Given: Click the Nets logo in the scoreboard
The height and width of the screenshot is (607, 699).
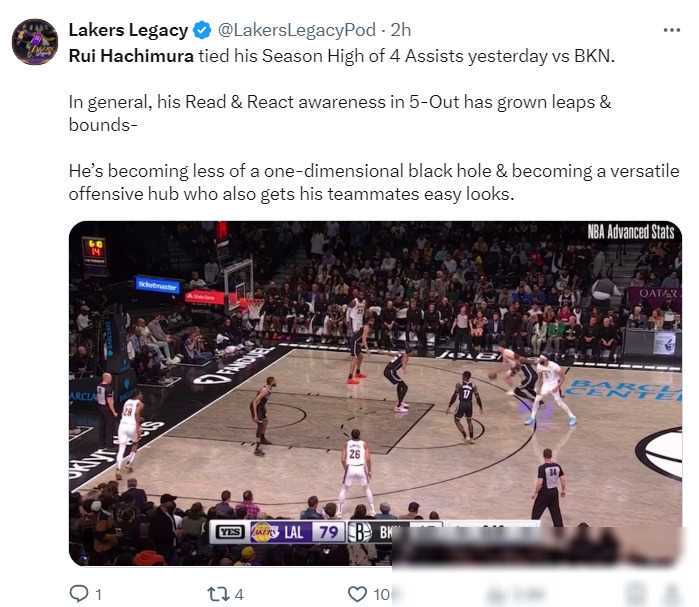Looking at the screenshot, I should 359,532.
